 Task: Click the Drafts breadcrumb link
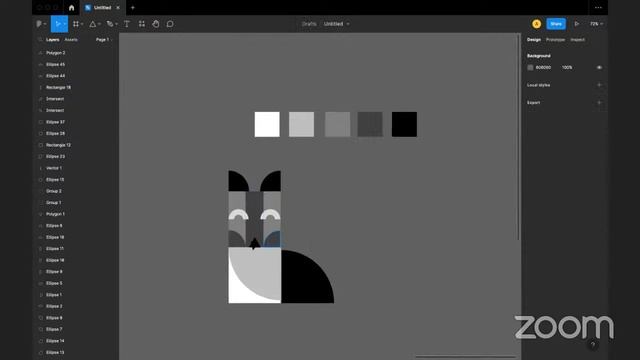point(309,24)
